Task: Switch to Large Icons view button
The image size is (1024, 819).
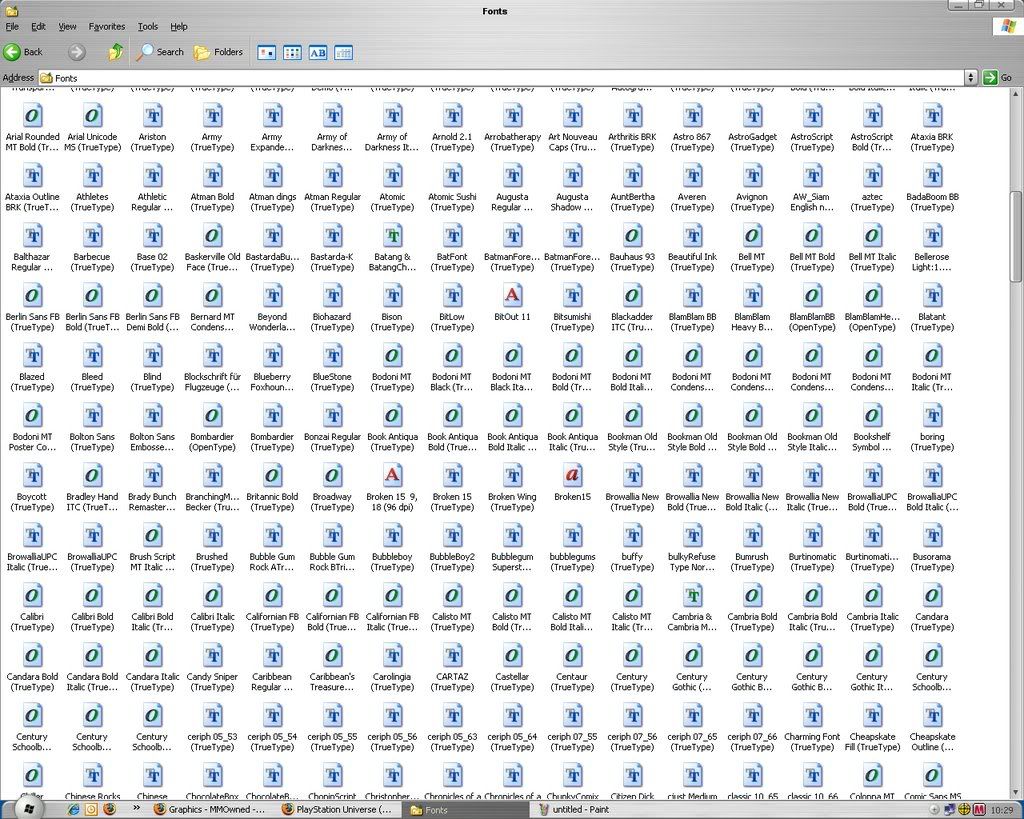Action: pos(266,53)
